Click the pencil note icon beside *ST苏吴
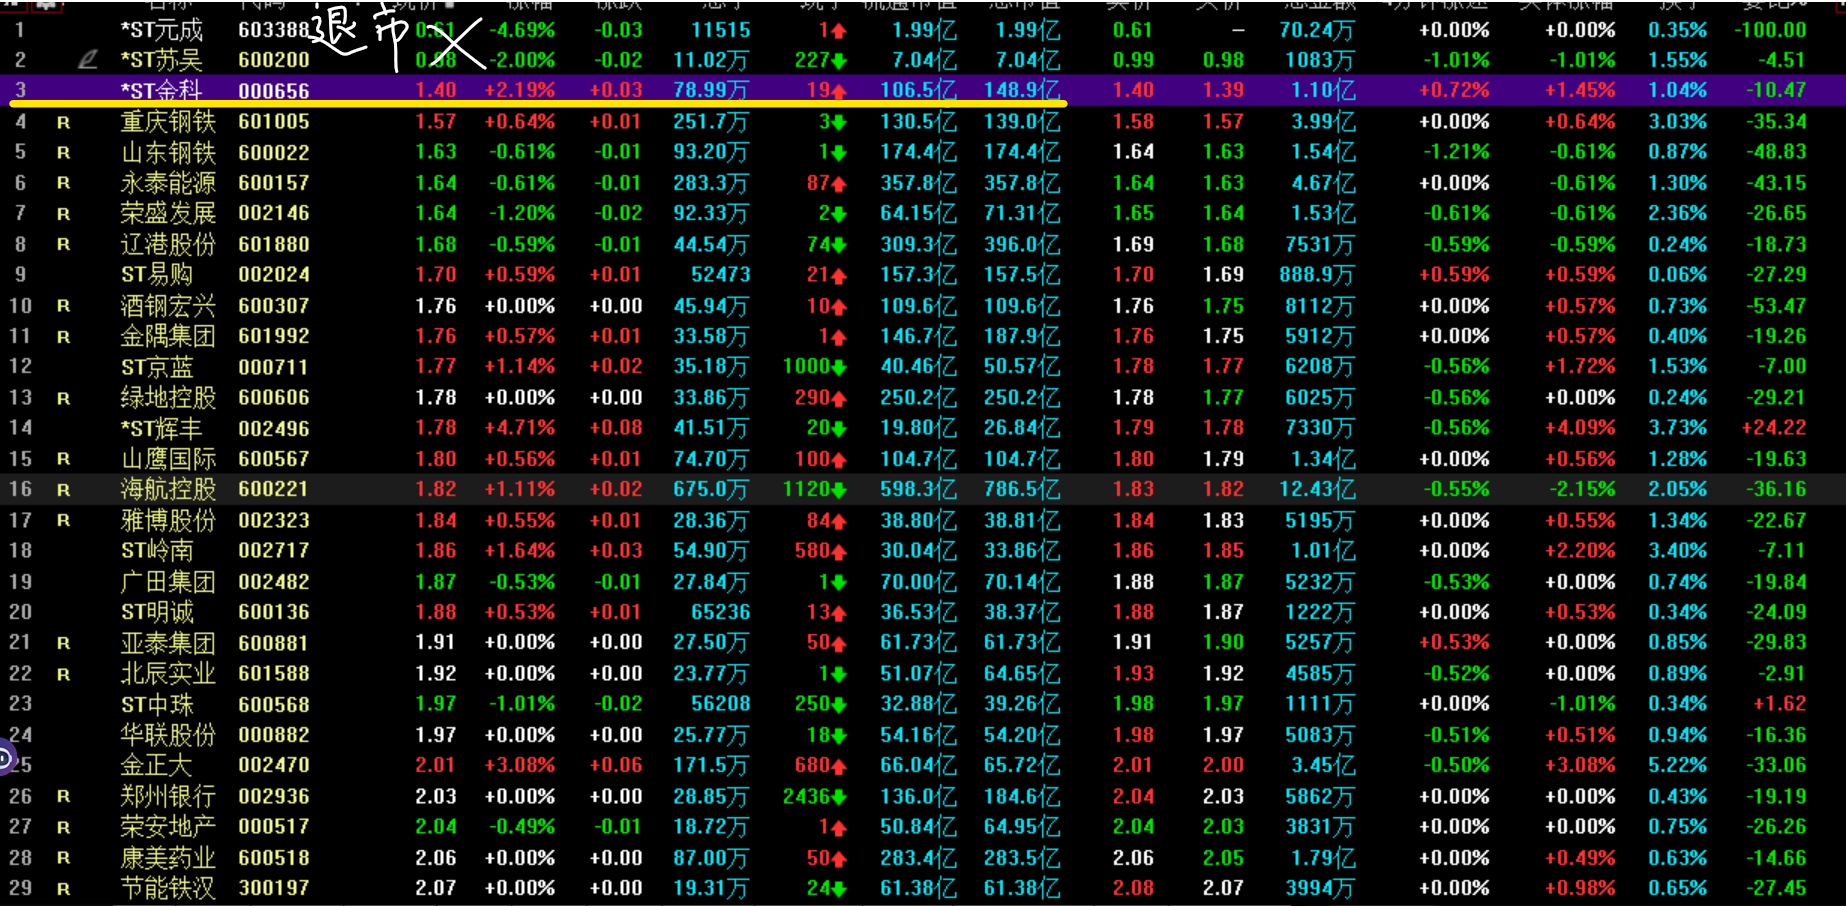 (x=88, y=60)
